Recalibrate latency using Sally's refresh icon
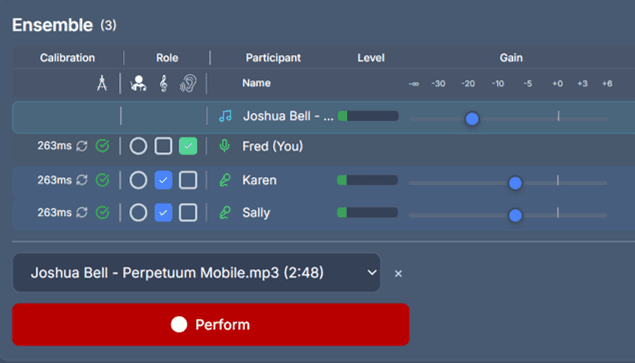Viewport: 635px width, 363px height. 82,212
